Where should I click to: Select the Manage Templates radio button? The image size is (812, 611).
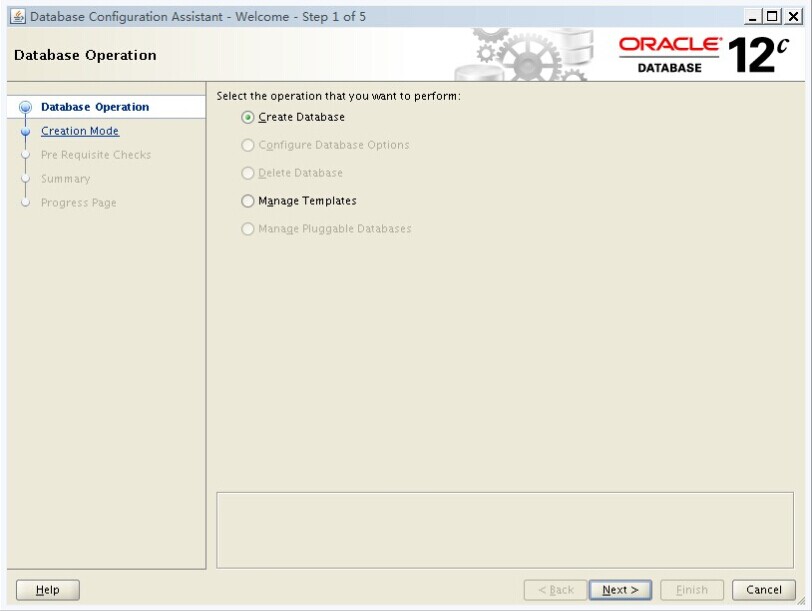pyautogui.click(x=248, y=201)
